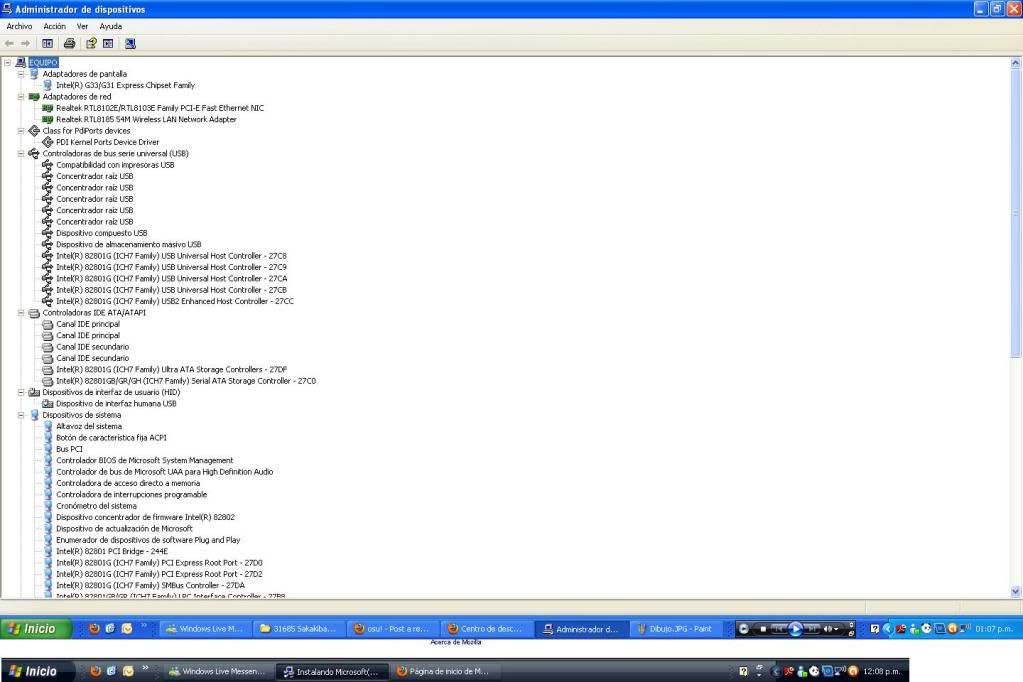The image size is (1023, 682).
Task: Click the monitor icon beside Adaptadores de pantalla
Action: pyautogui.click(x=35, y=74)
